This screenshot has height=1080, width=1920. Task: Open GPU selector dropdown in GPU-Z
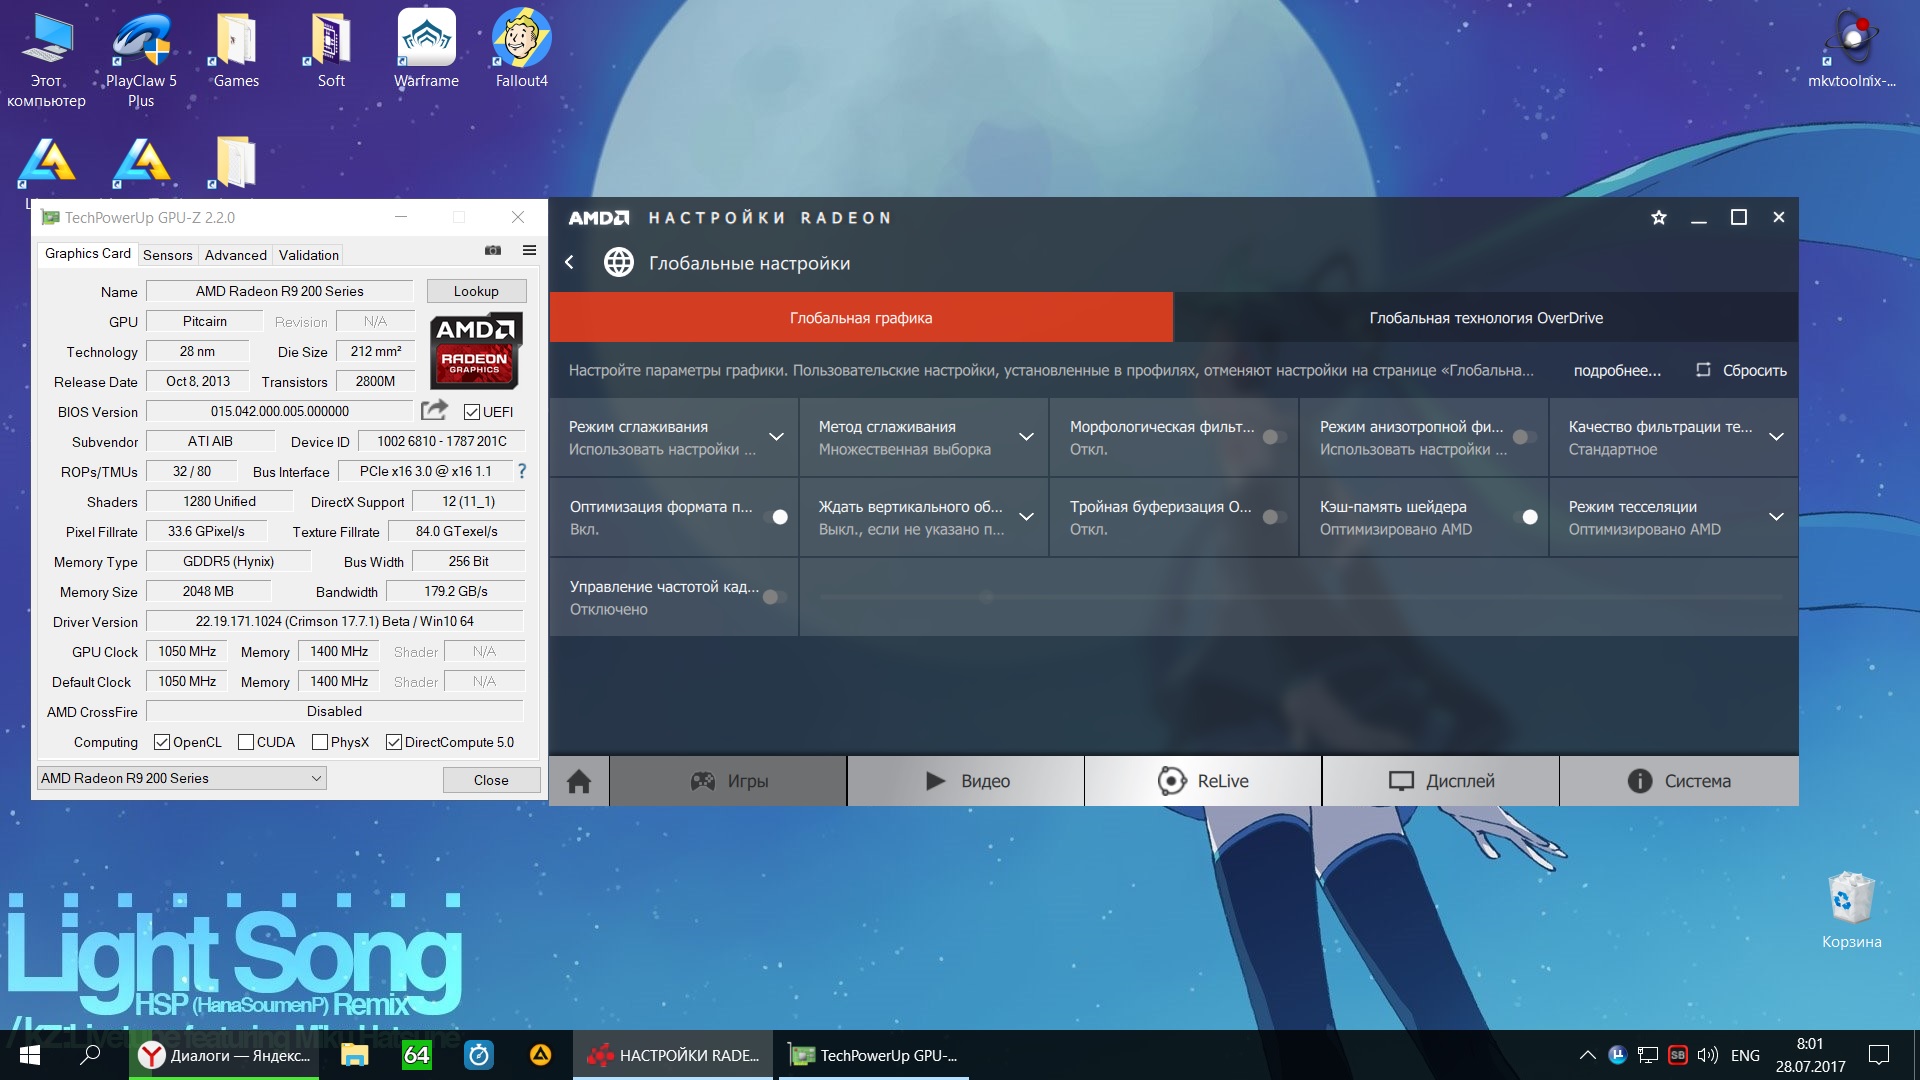(x=182, y=778)
